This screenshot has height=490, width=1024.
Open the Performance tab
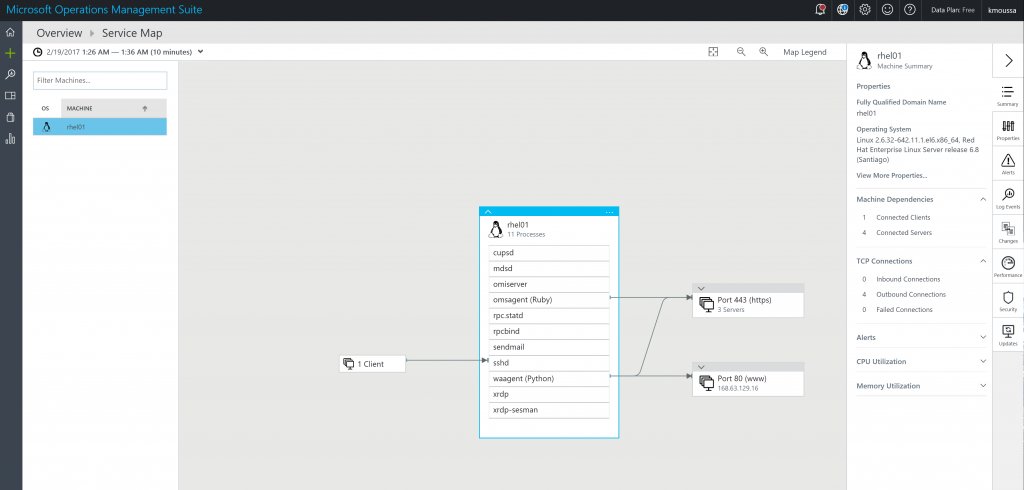1008,267
